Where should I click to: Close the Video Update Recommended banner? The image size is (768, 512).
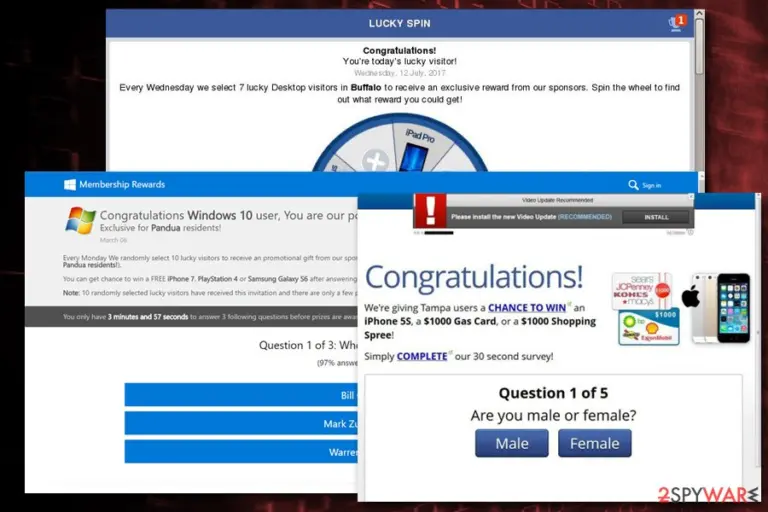691,196
